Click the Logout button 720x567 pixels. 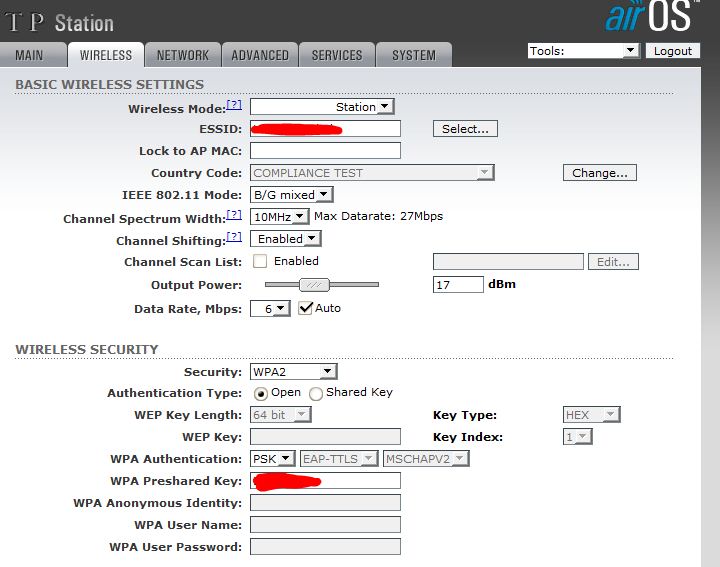click(x=673, y=51)
